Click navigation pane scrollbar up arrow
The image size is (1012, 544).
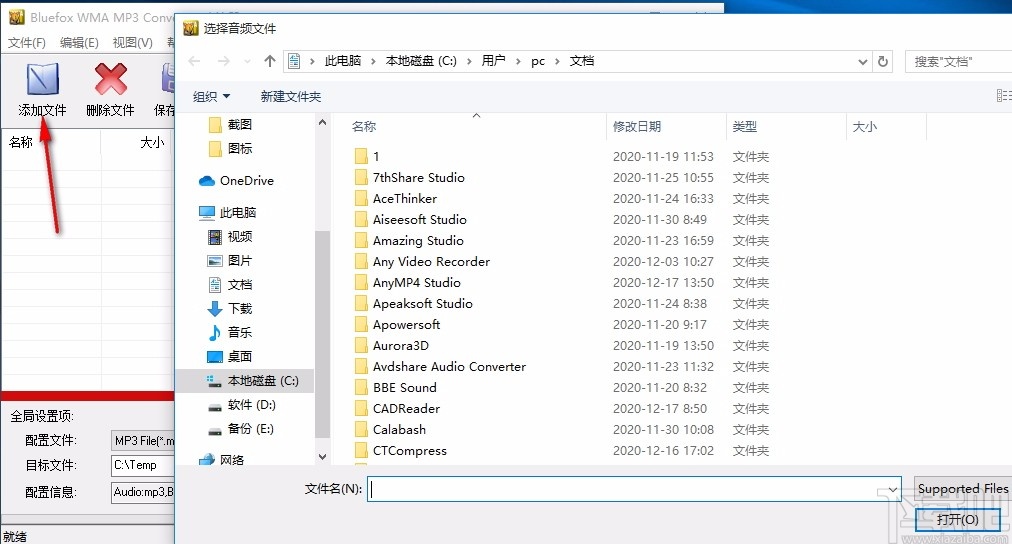322,122
